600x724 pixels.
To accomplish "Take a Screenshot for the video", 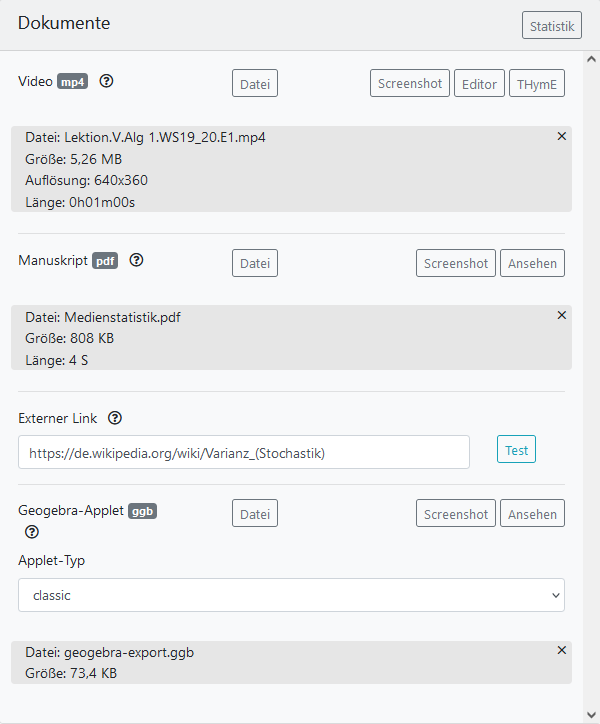I will 410,84.
